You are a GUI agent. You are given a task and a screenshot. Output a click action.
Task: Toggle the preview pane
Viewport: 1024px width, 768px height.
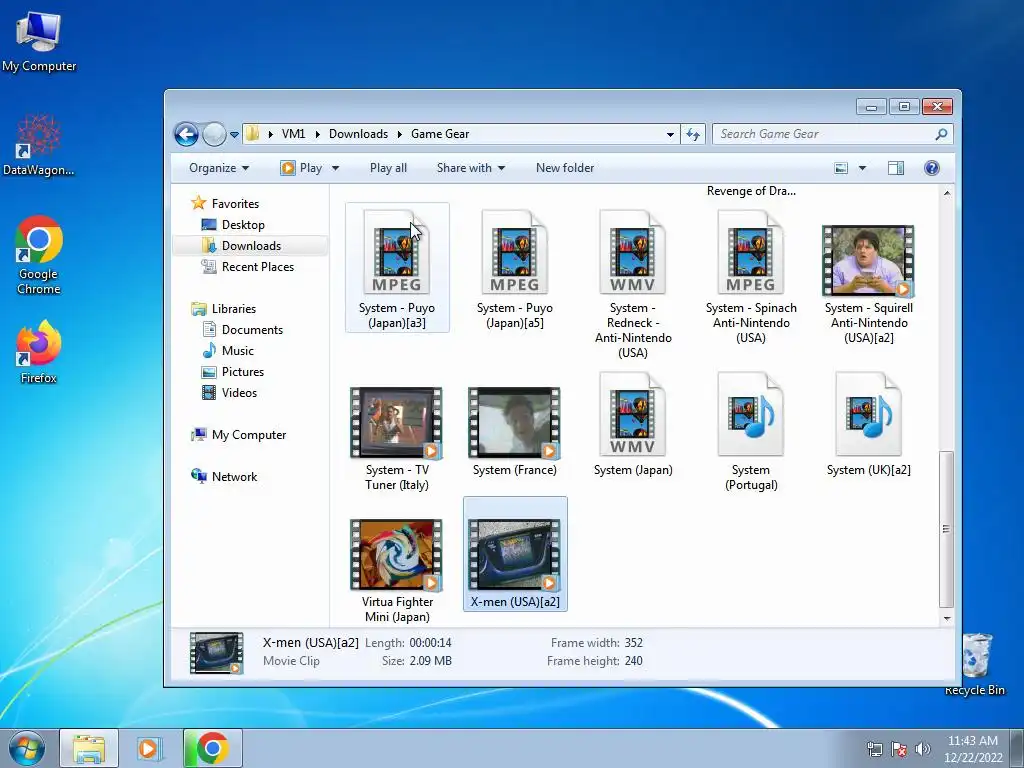[896, 168]
